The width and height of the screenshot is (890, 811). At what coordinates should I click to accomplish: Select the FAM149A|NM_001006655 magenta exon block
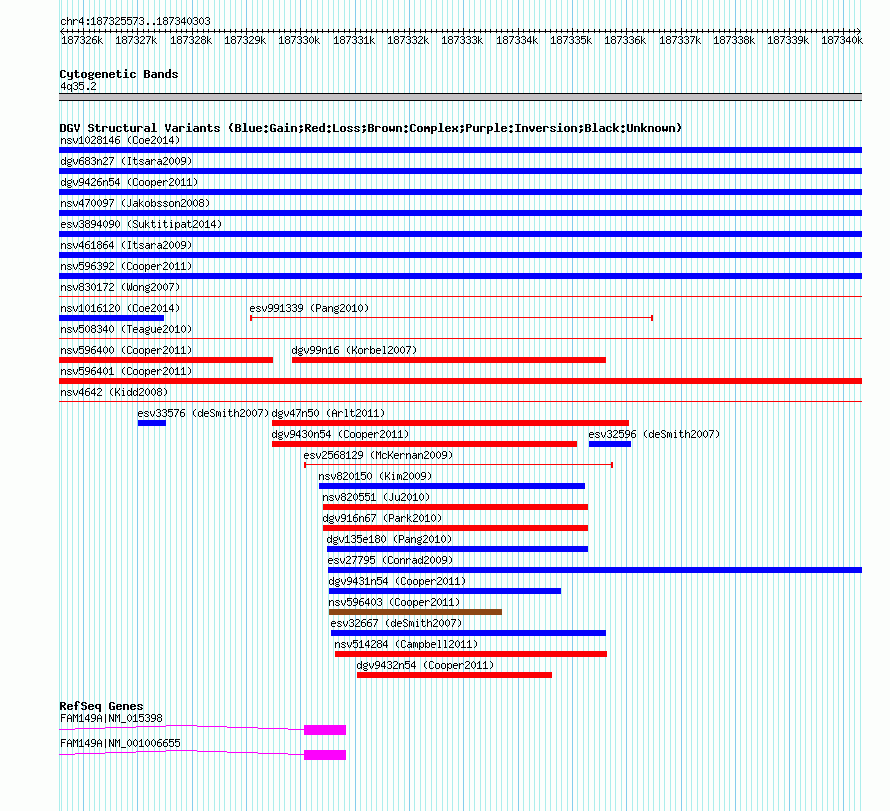[325, 755]
